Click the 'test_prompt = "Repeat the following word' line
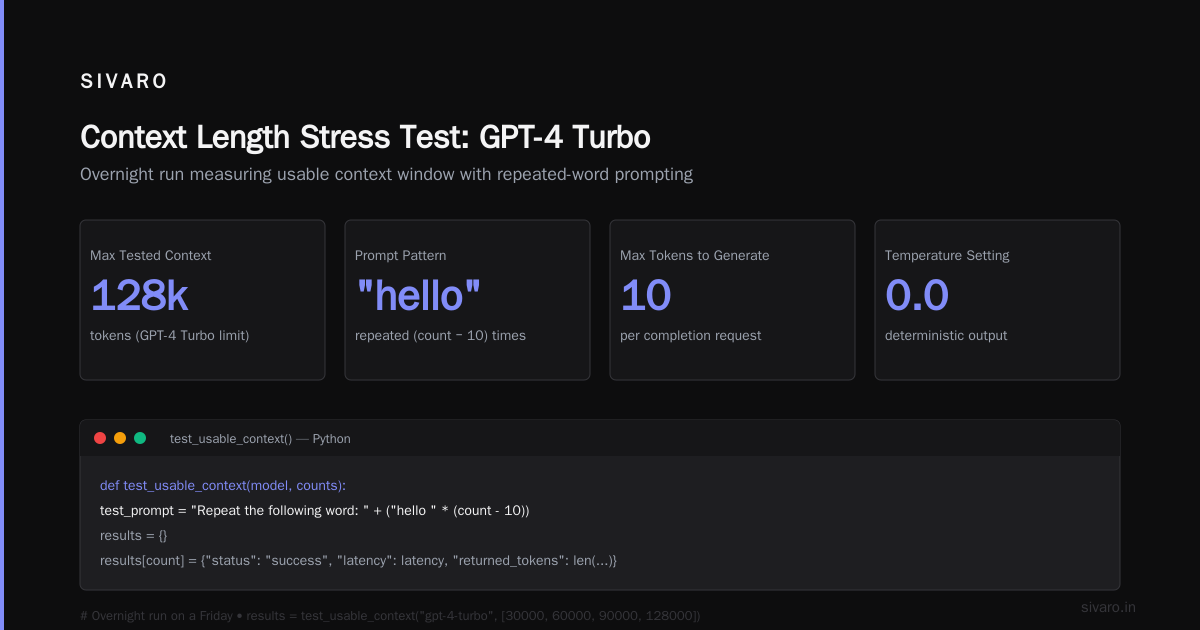The image size is (1200, 630). (314, 510)
